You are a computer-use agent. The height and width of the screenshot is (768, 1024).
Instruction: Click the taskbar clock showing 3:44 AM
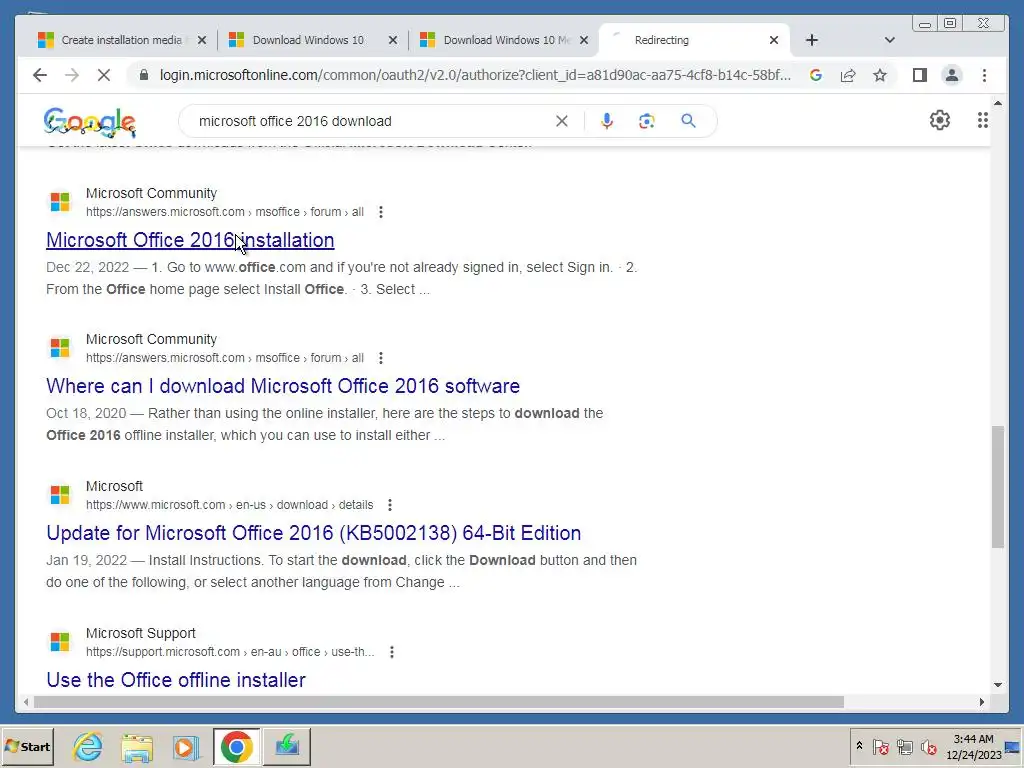click(x=974, y=746)
